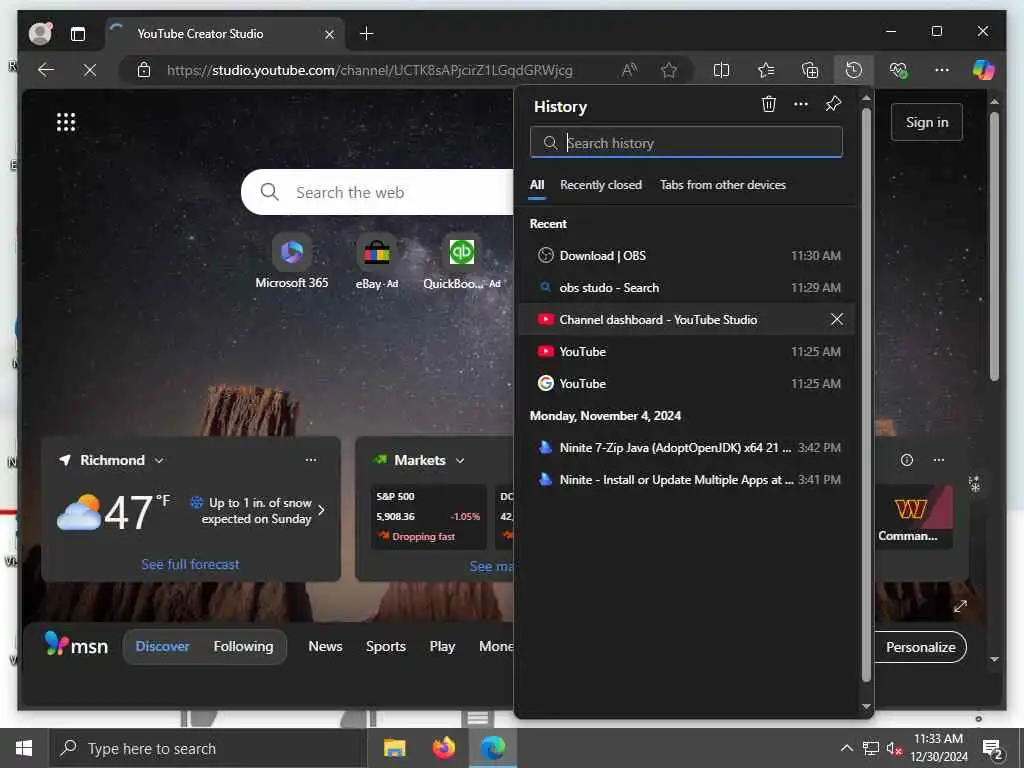Screen dimensions: 1024x768
Task: Open Sports category
Action: 386,647
